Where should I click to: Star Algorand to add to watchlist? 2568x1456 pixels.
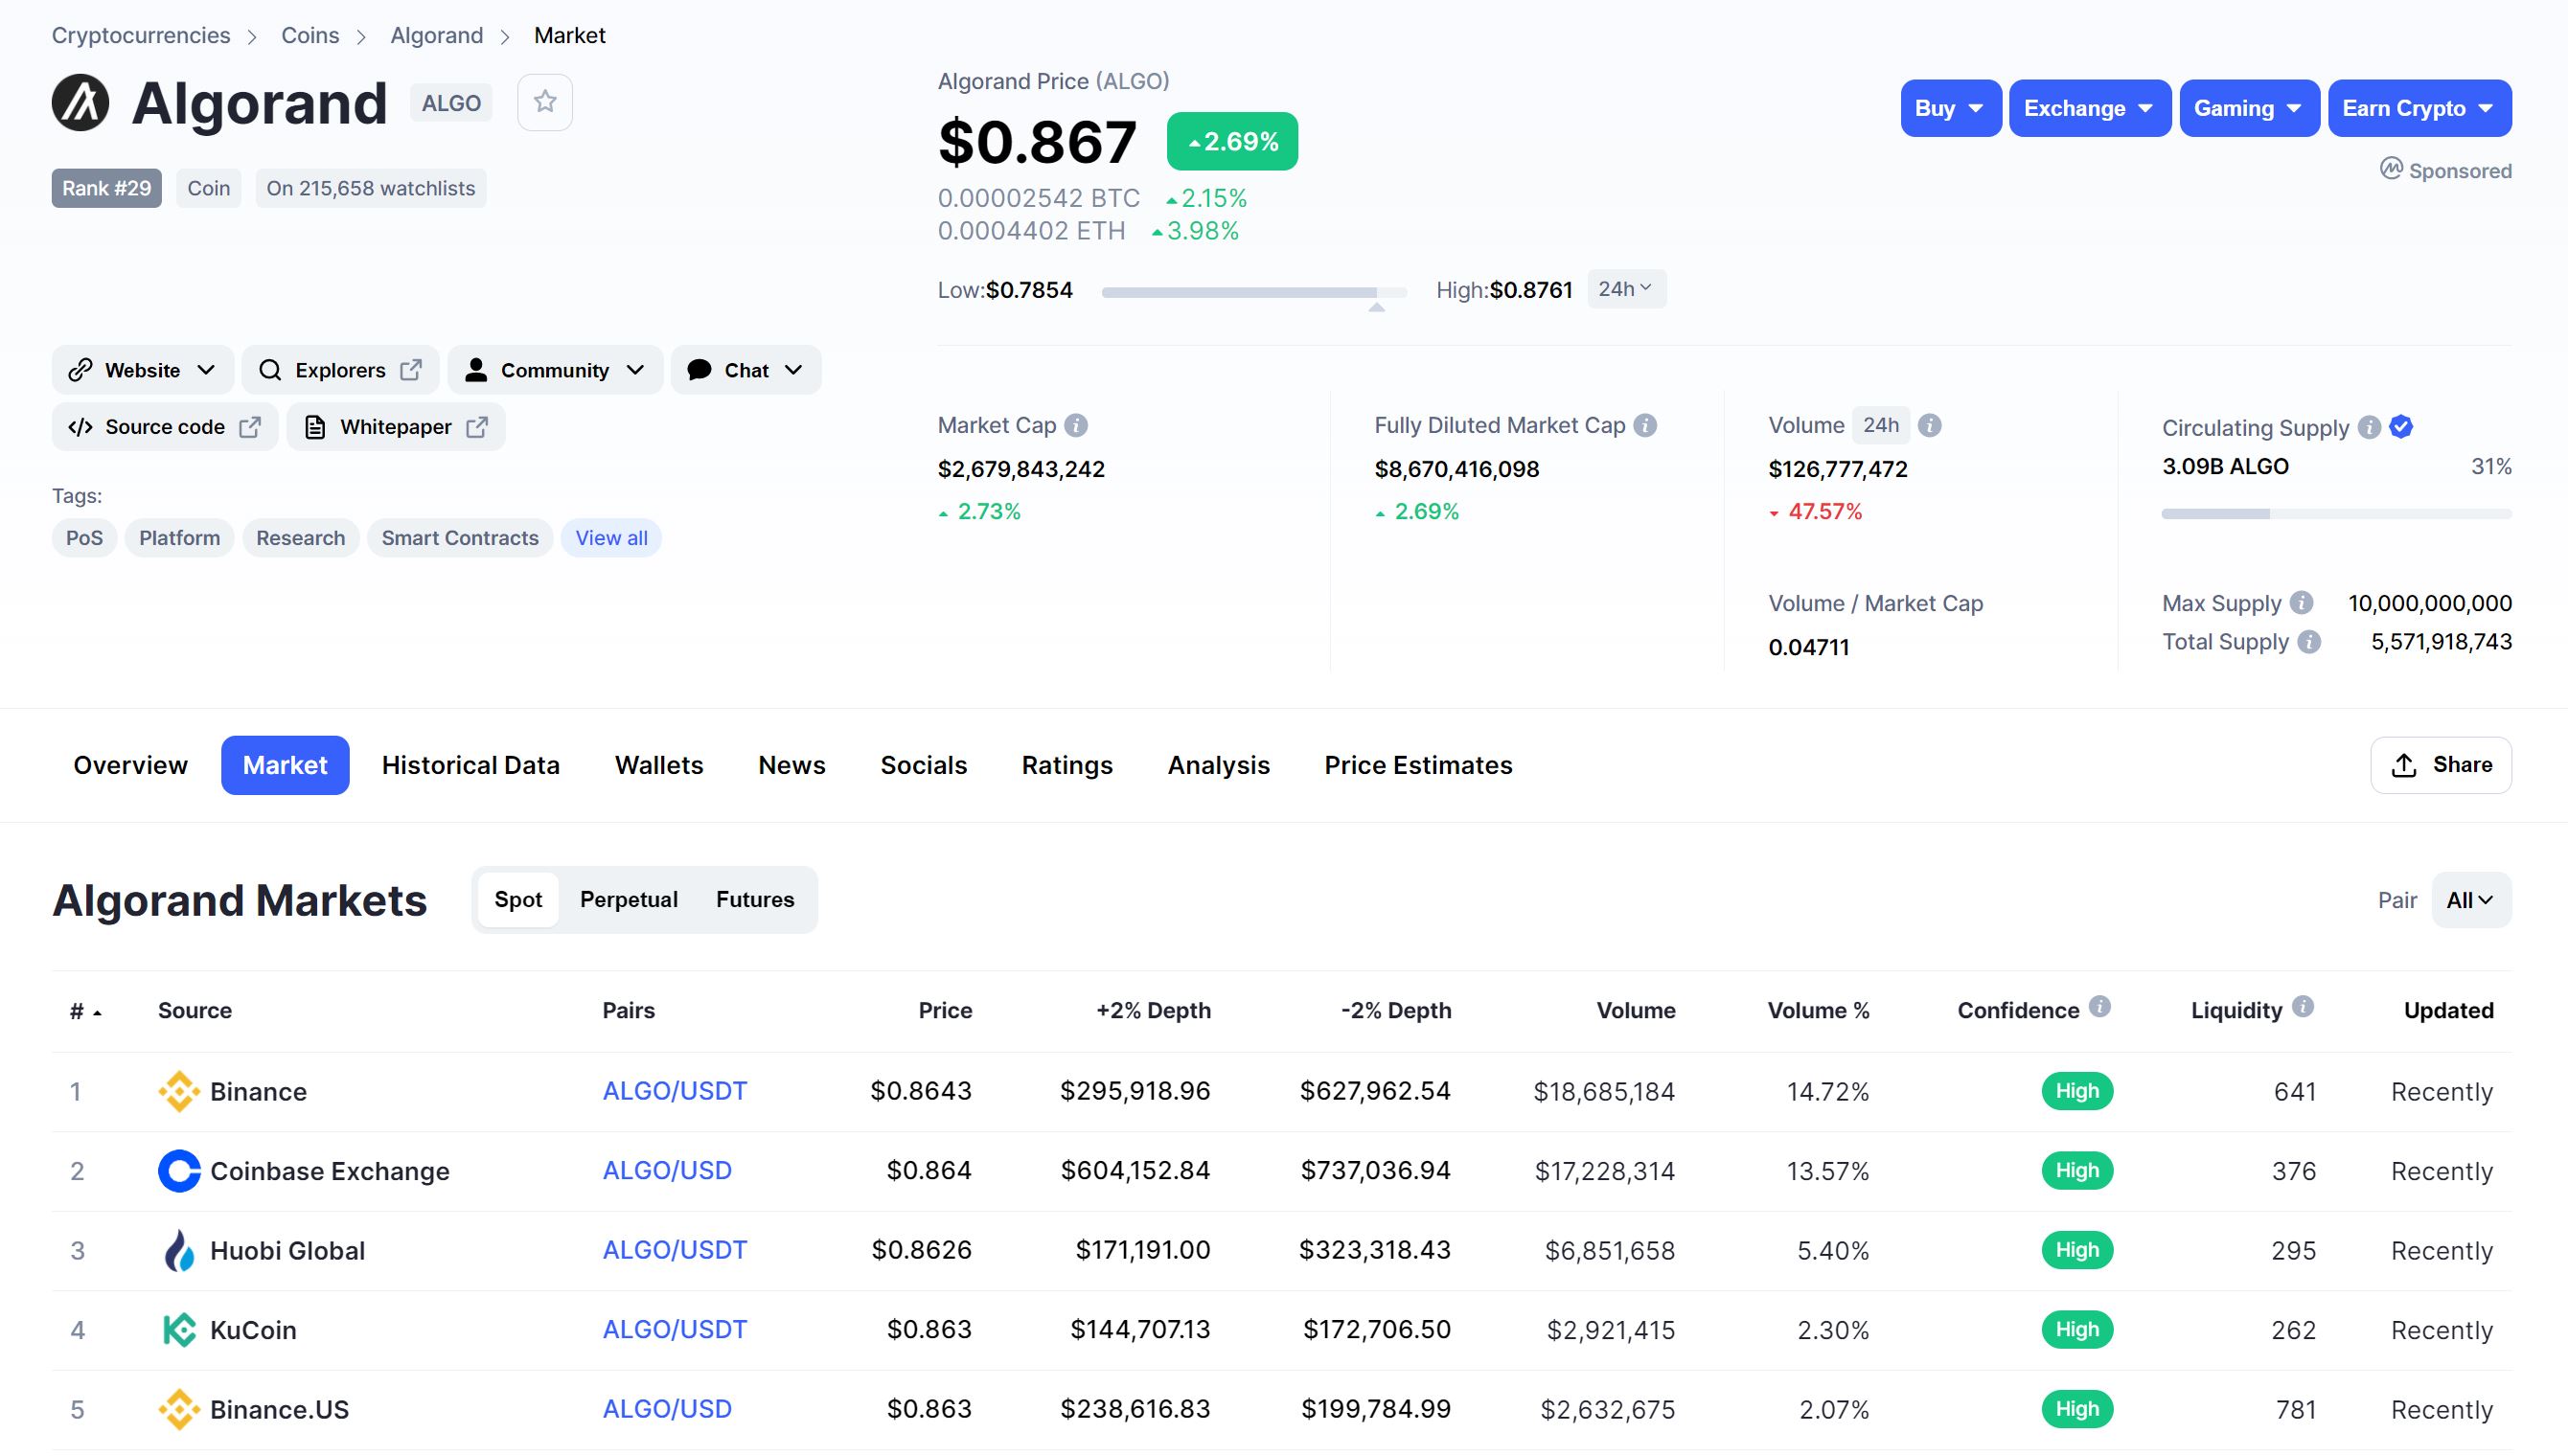tap(544, 102)
